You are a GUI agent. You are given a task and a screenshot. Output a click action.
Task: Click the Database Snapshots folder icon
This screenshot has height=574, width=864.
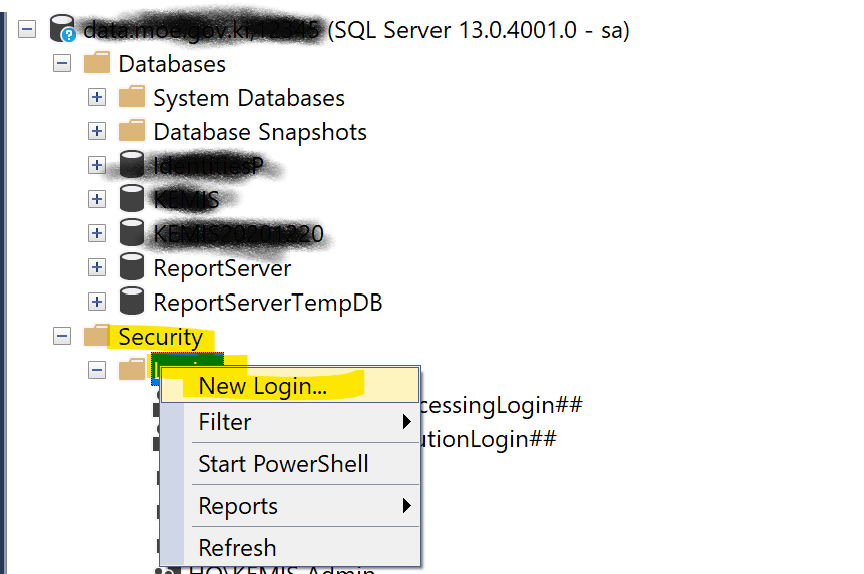(132, 132)
